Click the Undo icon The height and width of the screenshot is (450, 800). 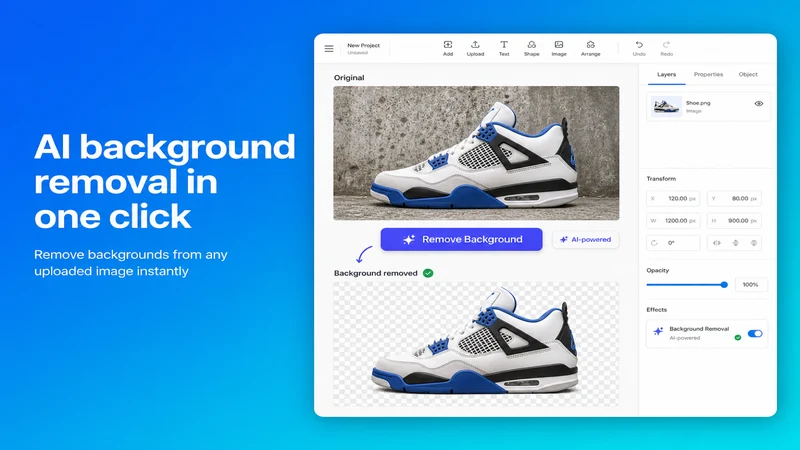639,45
